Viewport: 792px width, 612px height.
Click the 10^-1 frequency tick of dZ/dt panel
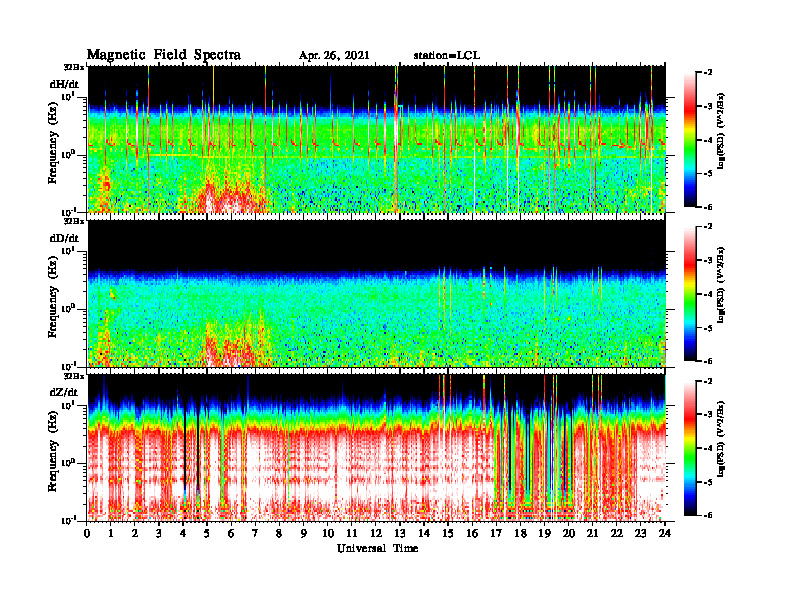click(x=67, y=520)
